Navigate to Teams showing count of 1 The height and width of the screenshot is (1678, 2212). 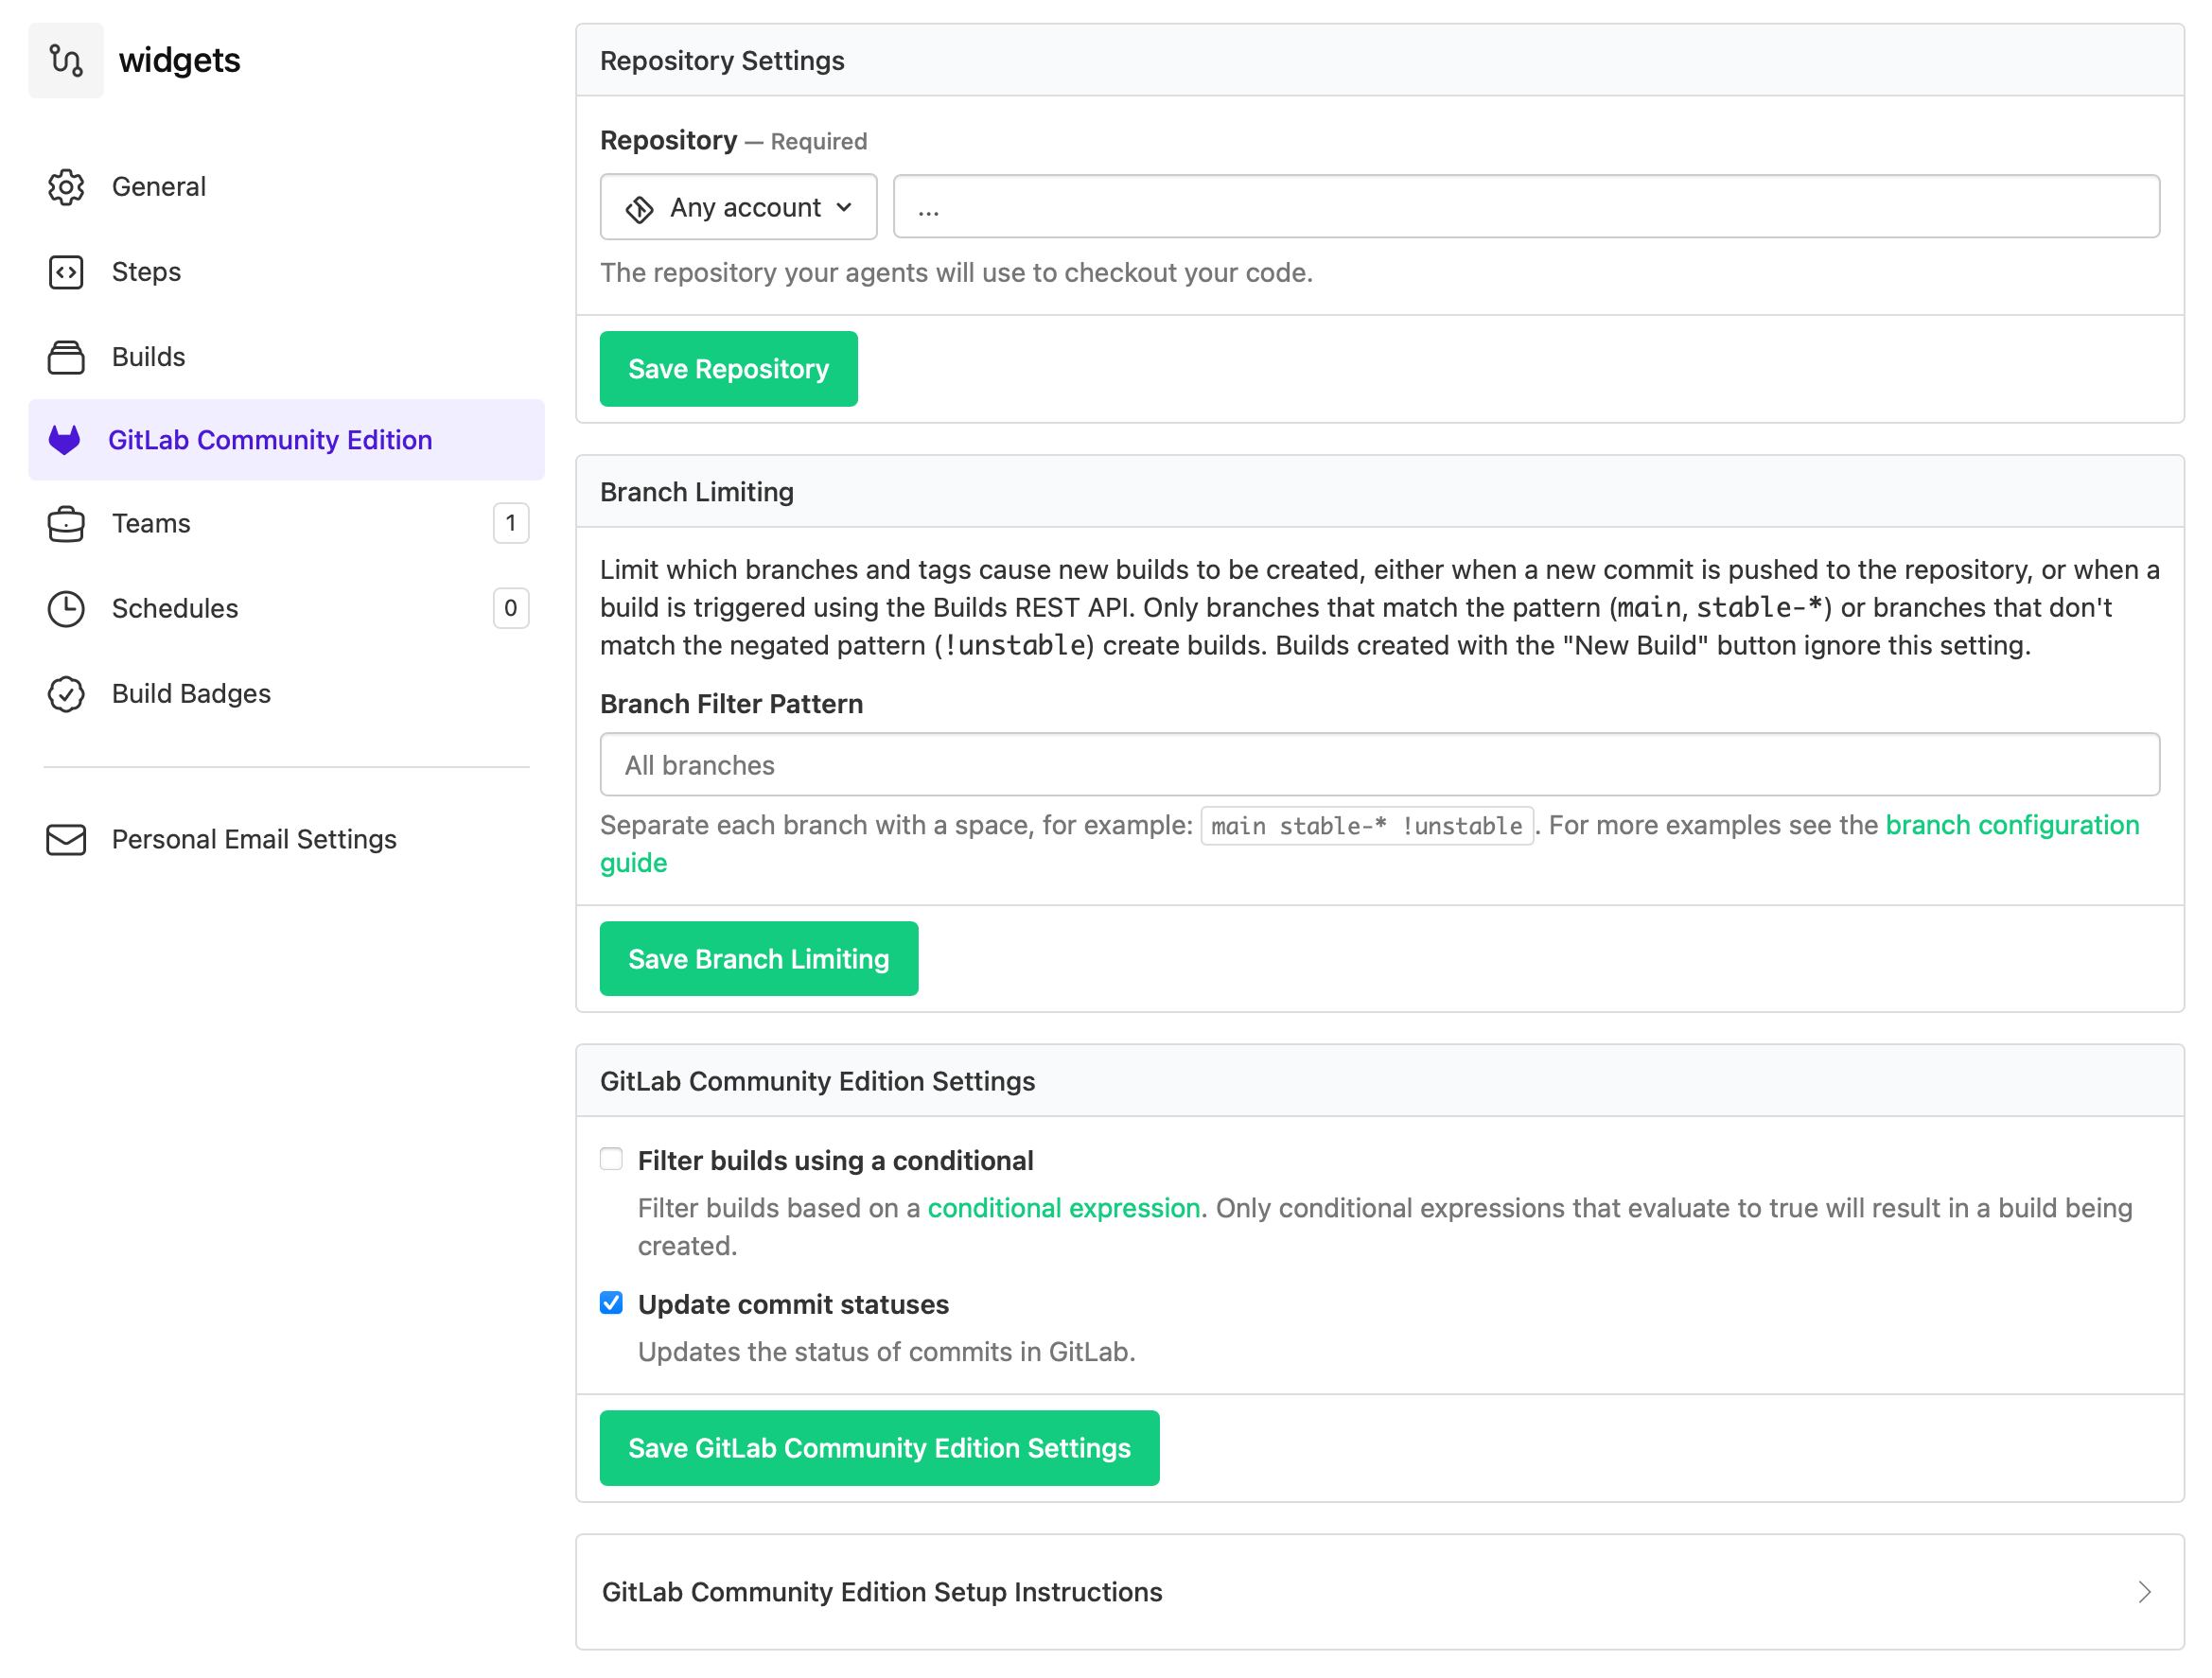(150, 523)
